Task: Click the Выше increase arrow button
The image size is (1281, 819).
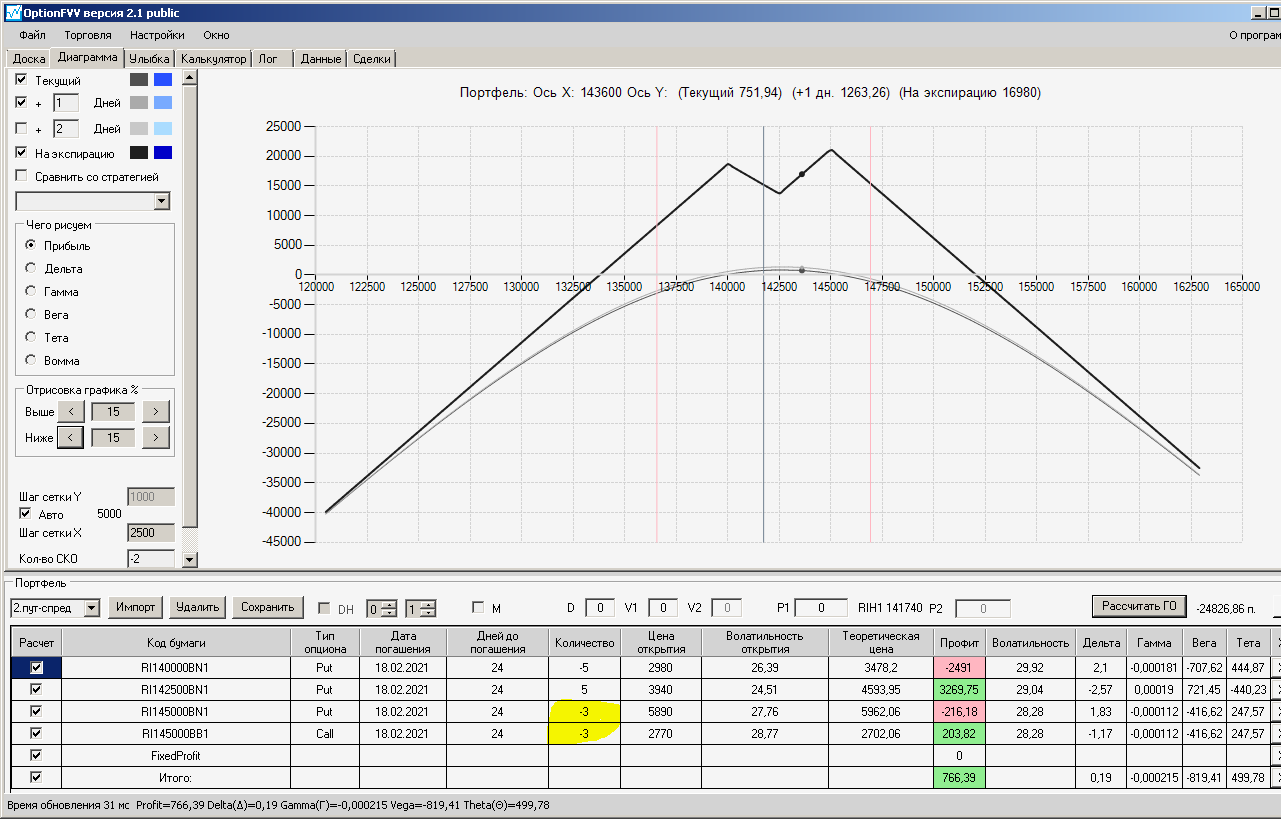Action: tap(156, 411)
